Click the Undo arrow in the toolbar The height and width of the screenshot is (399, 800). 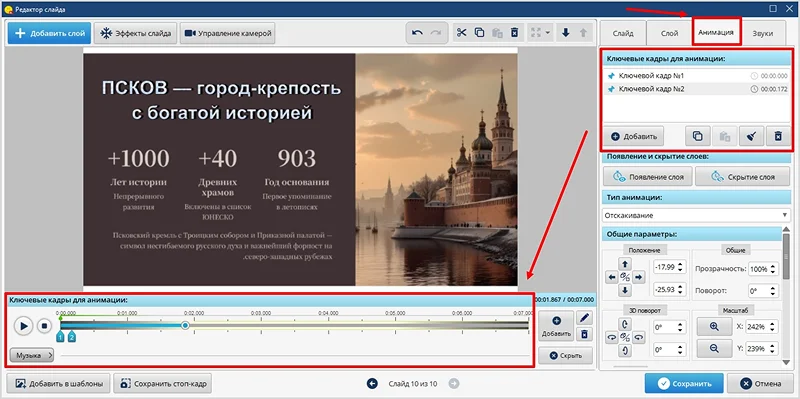417,33
